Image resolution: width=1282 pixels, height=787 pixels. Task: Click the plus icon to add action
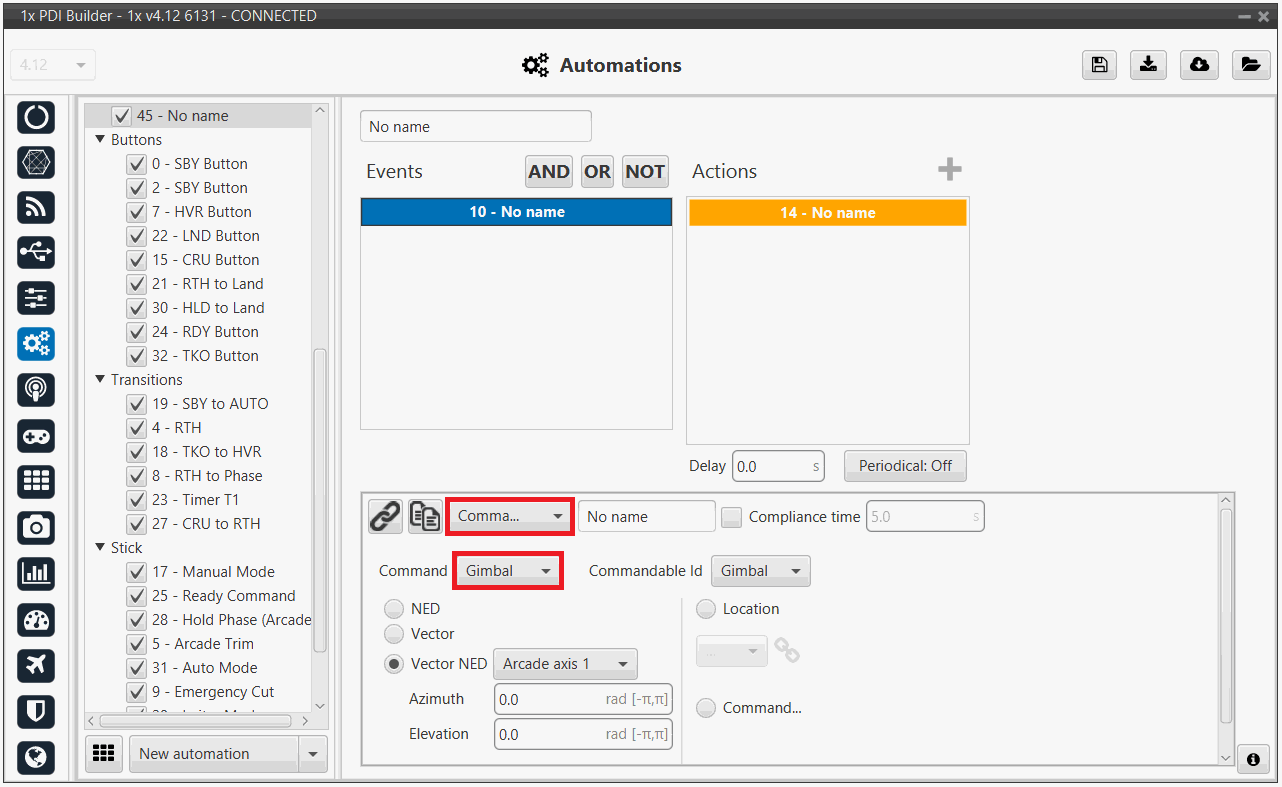pyautogui.click(x=949, y=170)
